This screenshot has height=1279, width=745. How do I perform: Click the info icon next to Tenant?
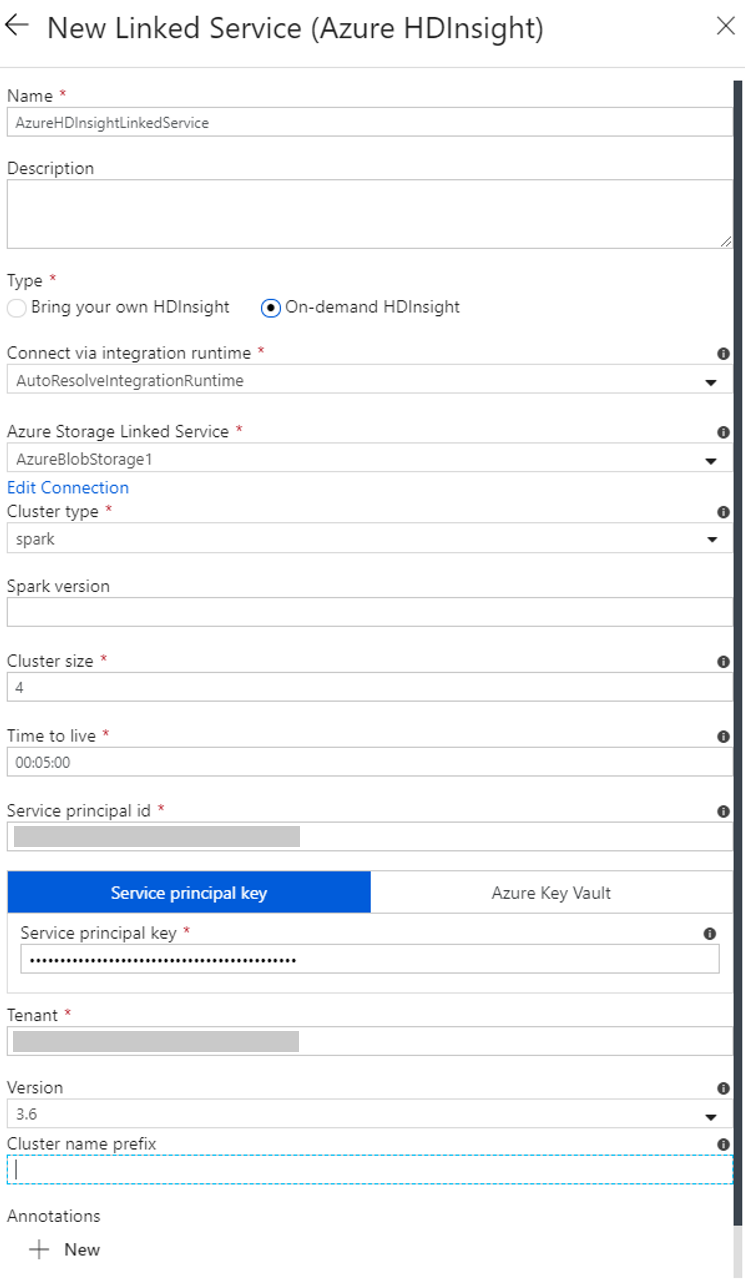click(723, 1014)
